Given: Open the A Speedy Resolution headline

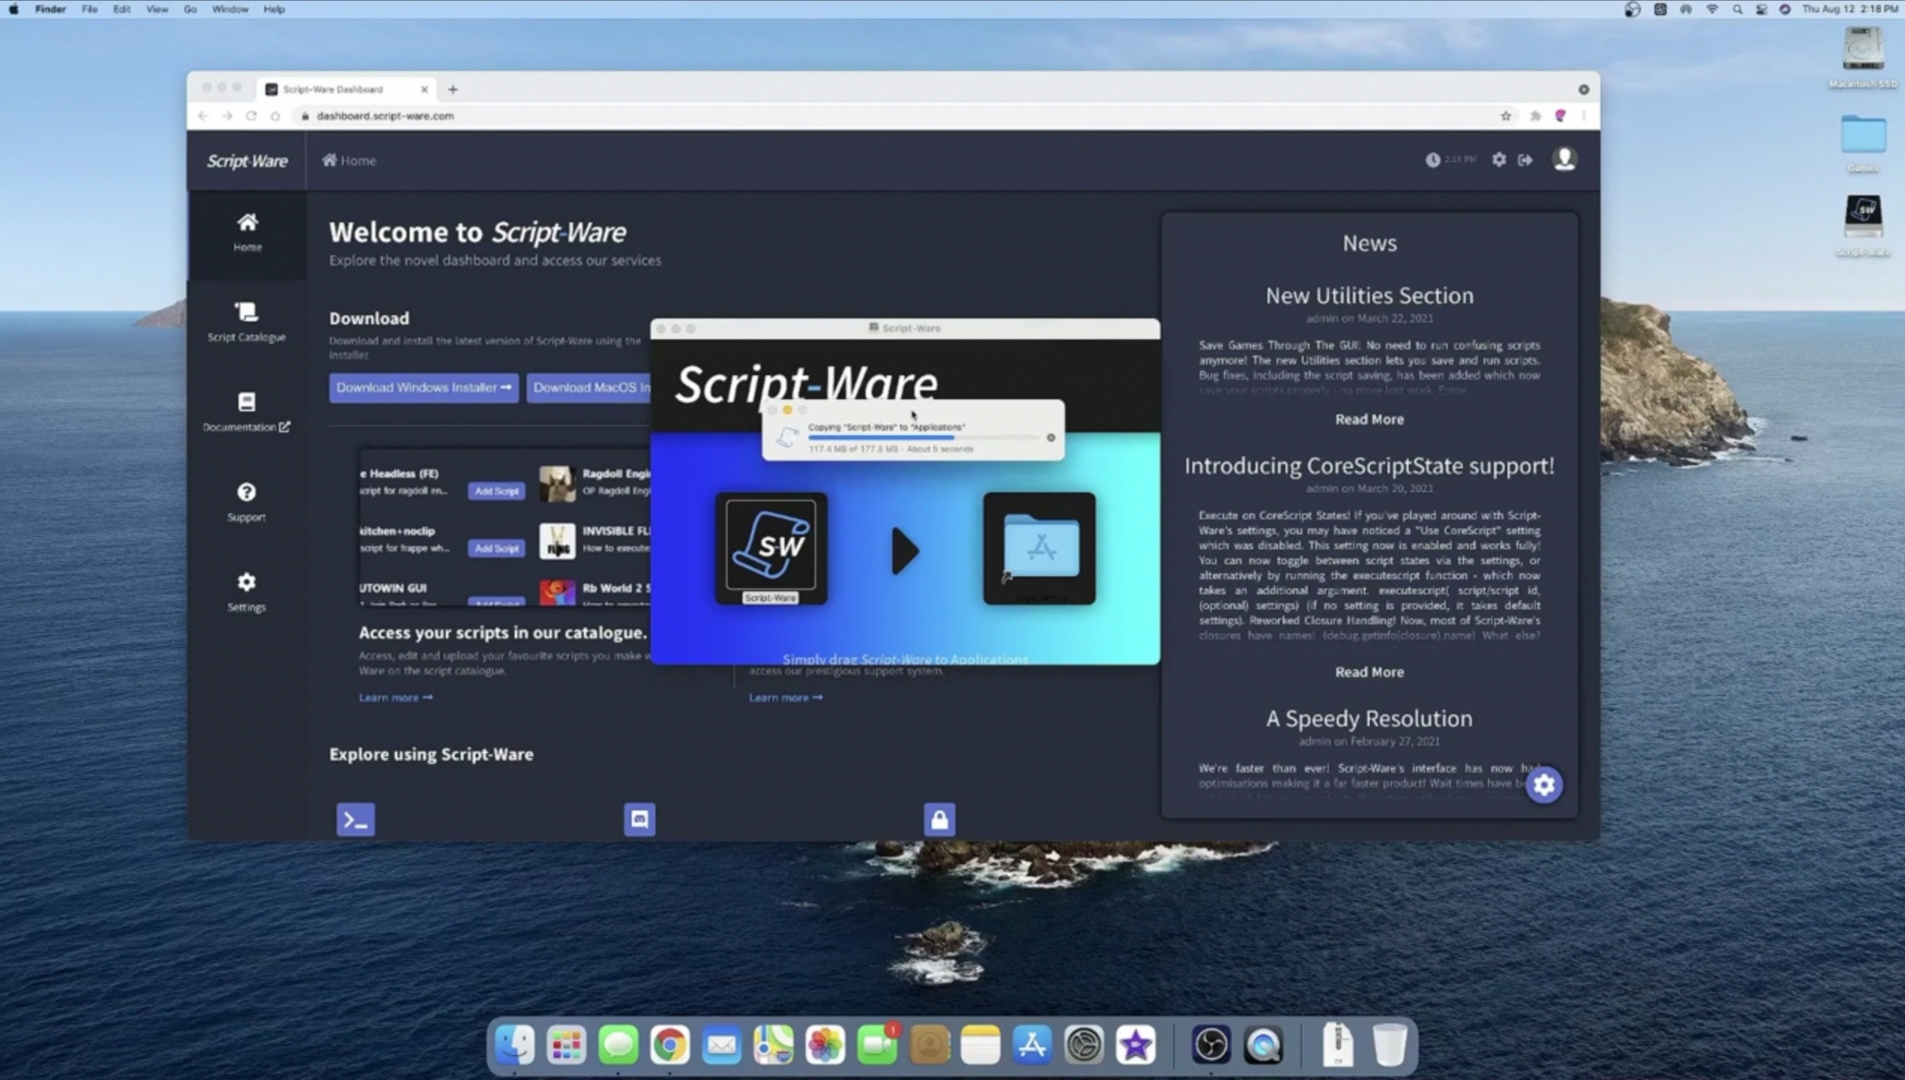Looking at the screenshot, I should (1369, 719).
